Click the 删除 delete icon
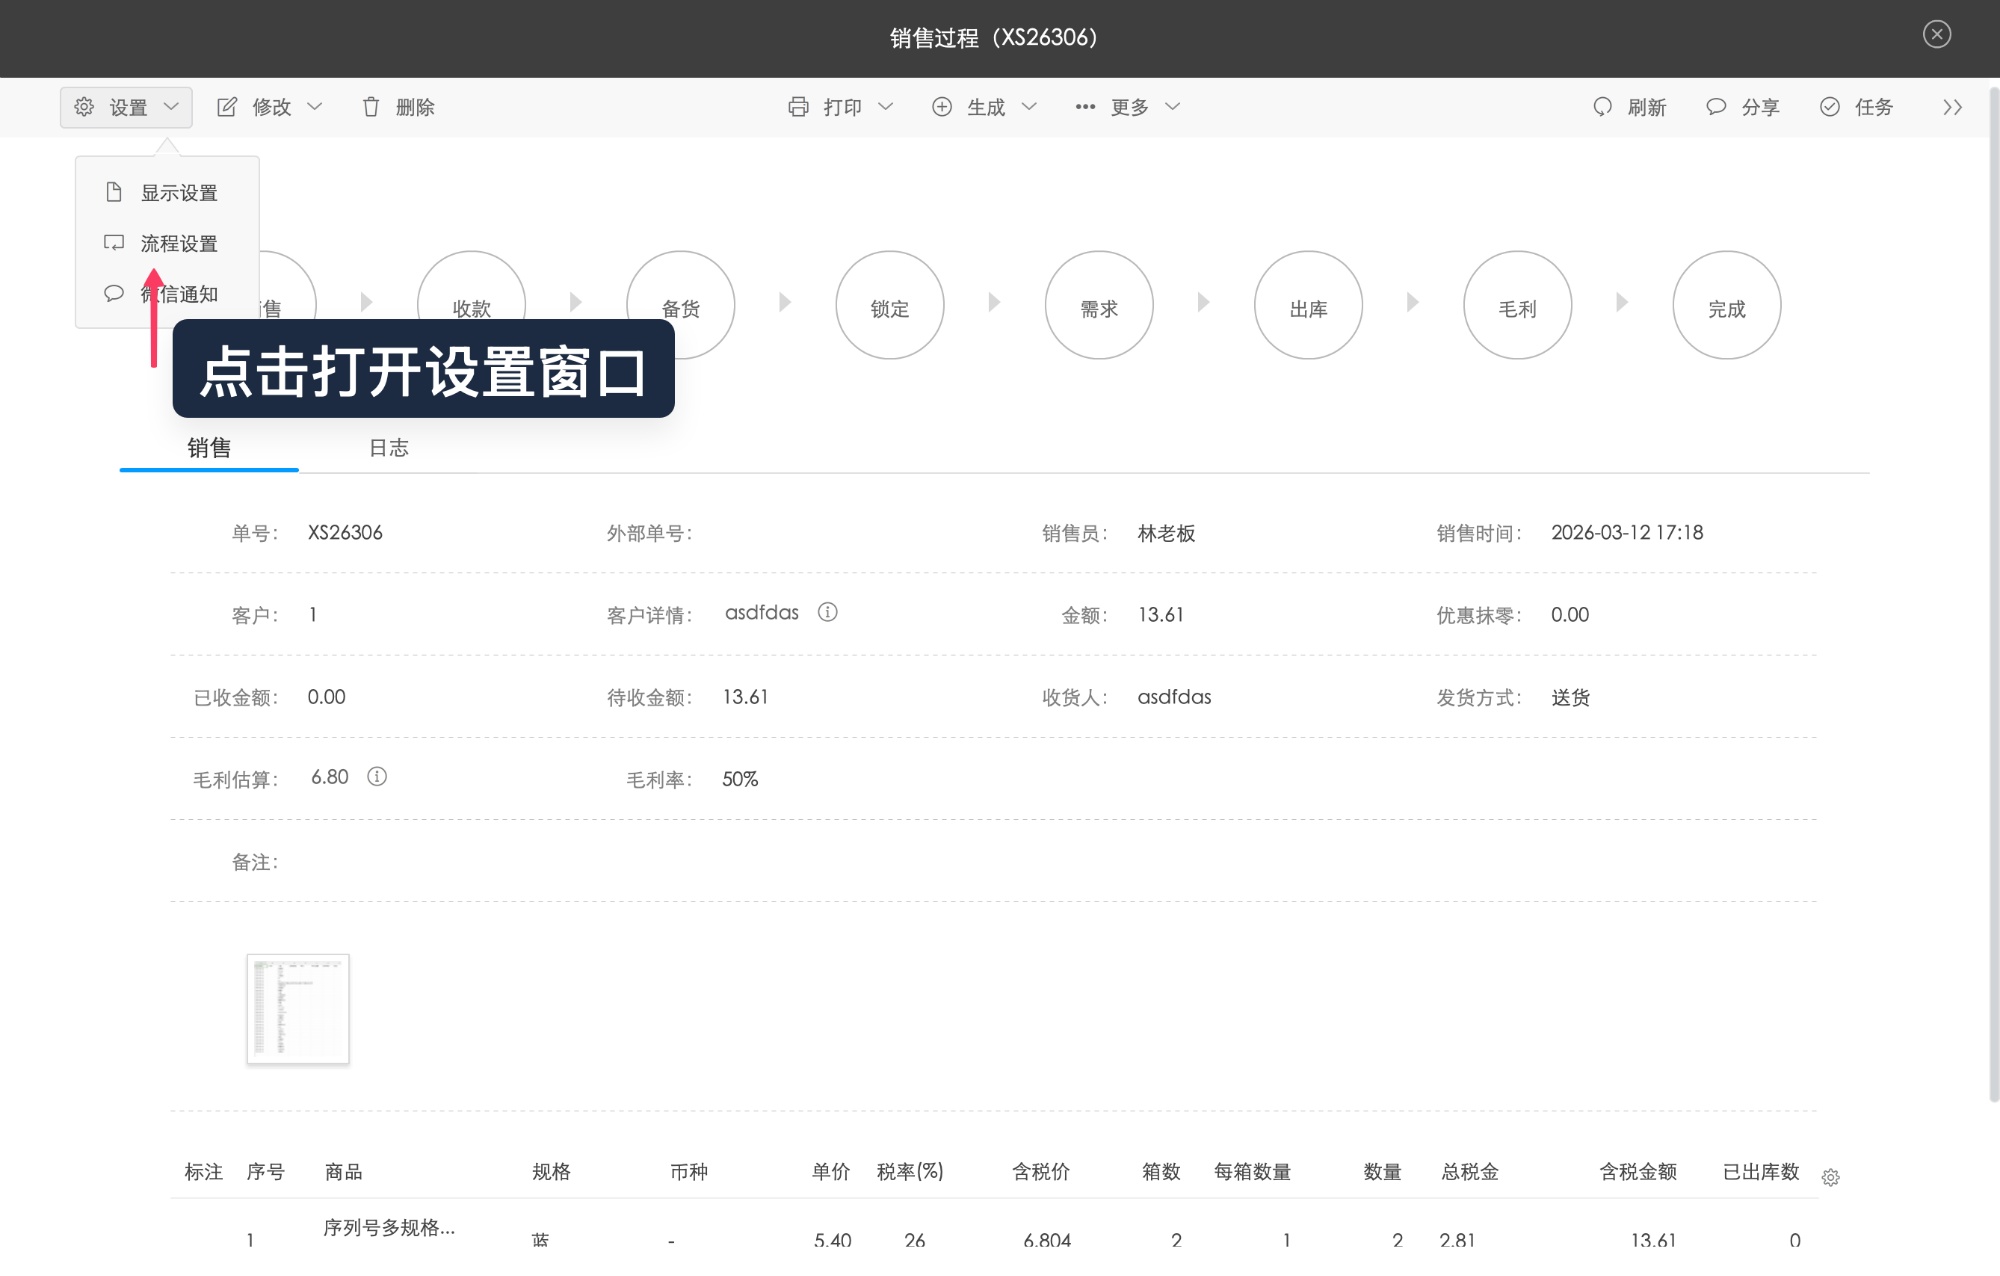 (371, 106)
